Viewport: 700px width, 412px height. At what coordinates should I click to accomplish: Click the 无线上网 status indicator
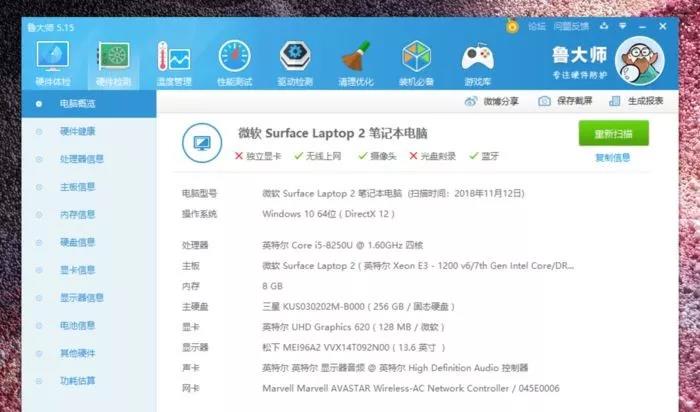point(318,156)
